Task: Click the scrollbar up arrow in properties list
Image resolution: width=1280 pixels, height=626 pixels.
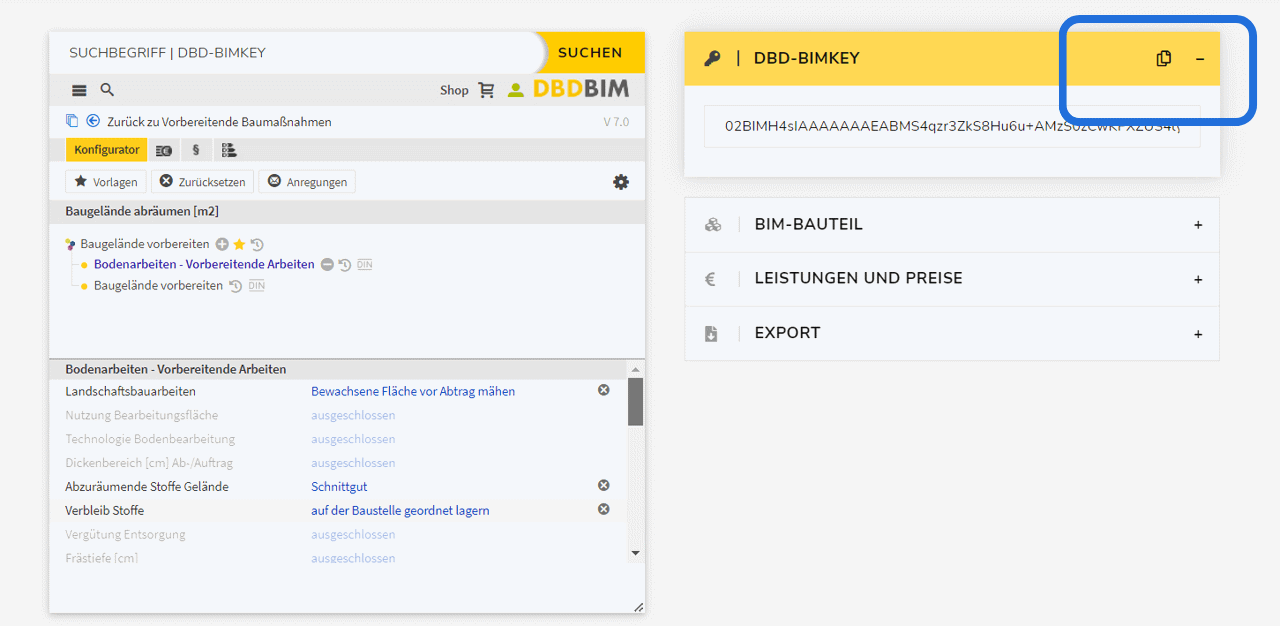Action: [635, 369]
